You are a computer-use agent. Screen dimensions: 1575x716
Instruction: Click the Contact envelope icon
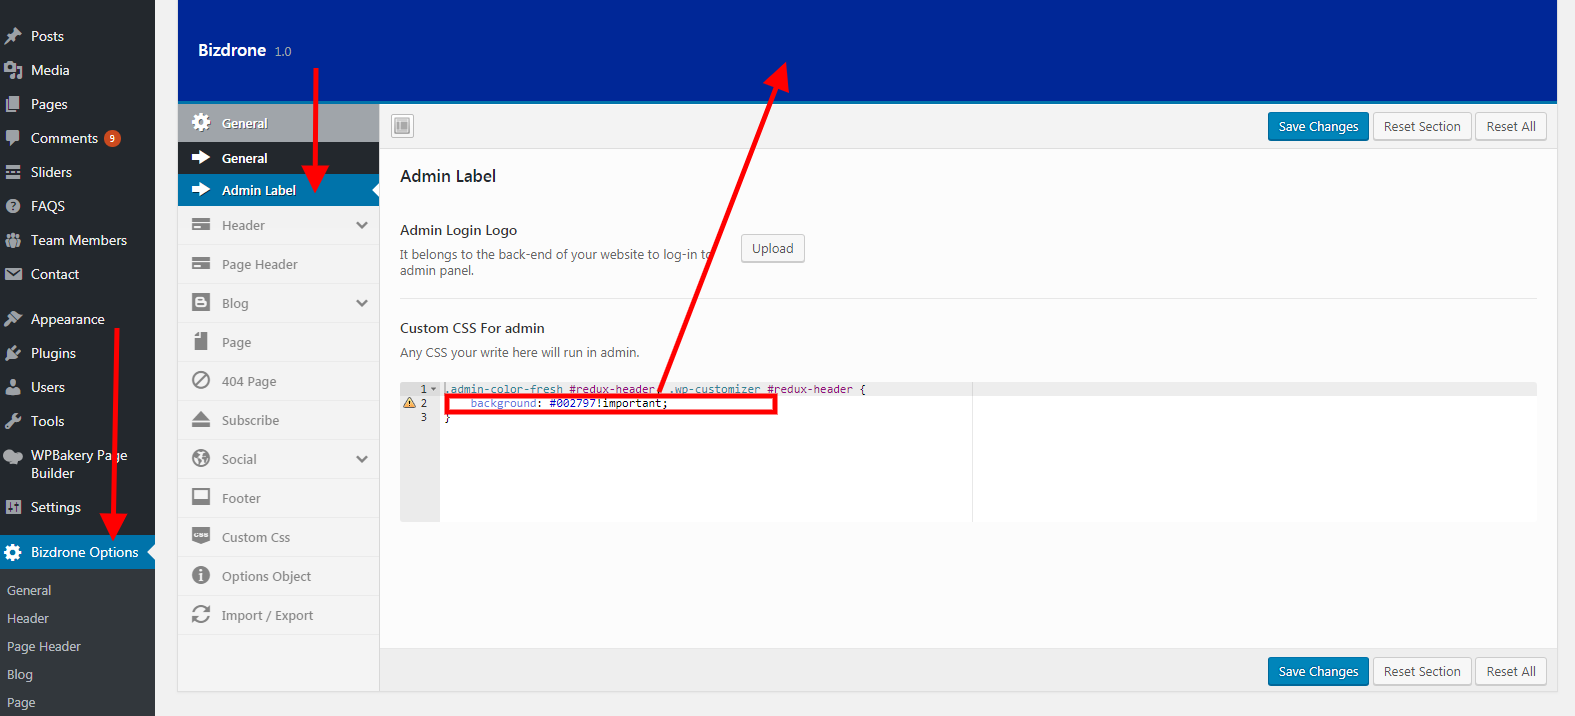(x=13, y=274)
